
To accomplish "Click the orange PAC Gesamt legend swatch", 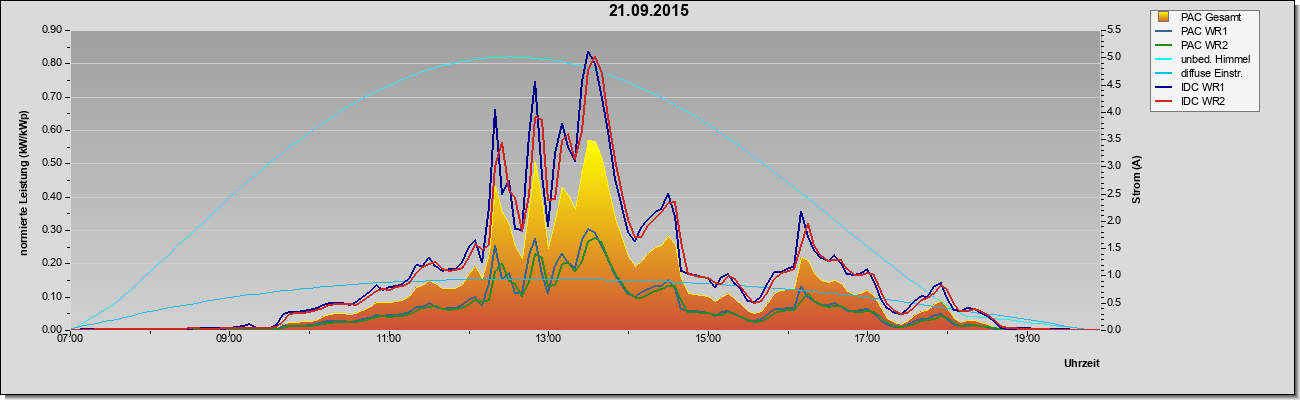I will 1165,17.
